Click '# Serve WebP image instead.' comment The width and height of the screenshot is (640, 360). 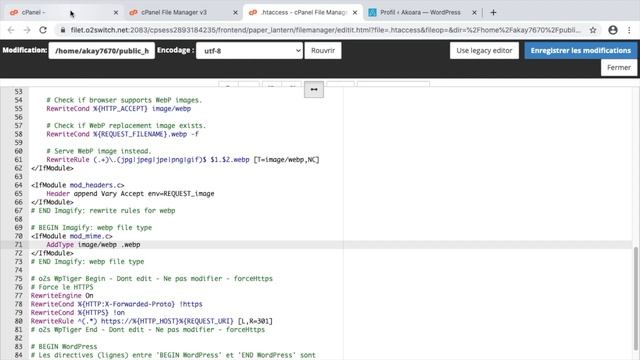tap(99, 151)
